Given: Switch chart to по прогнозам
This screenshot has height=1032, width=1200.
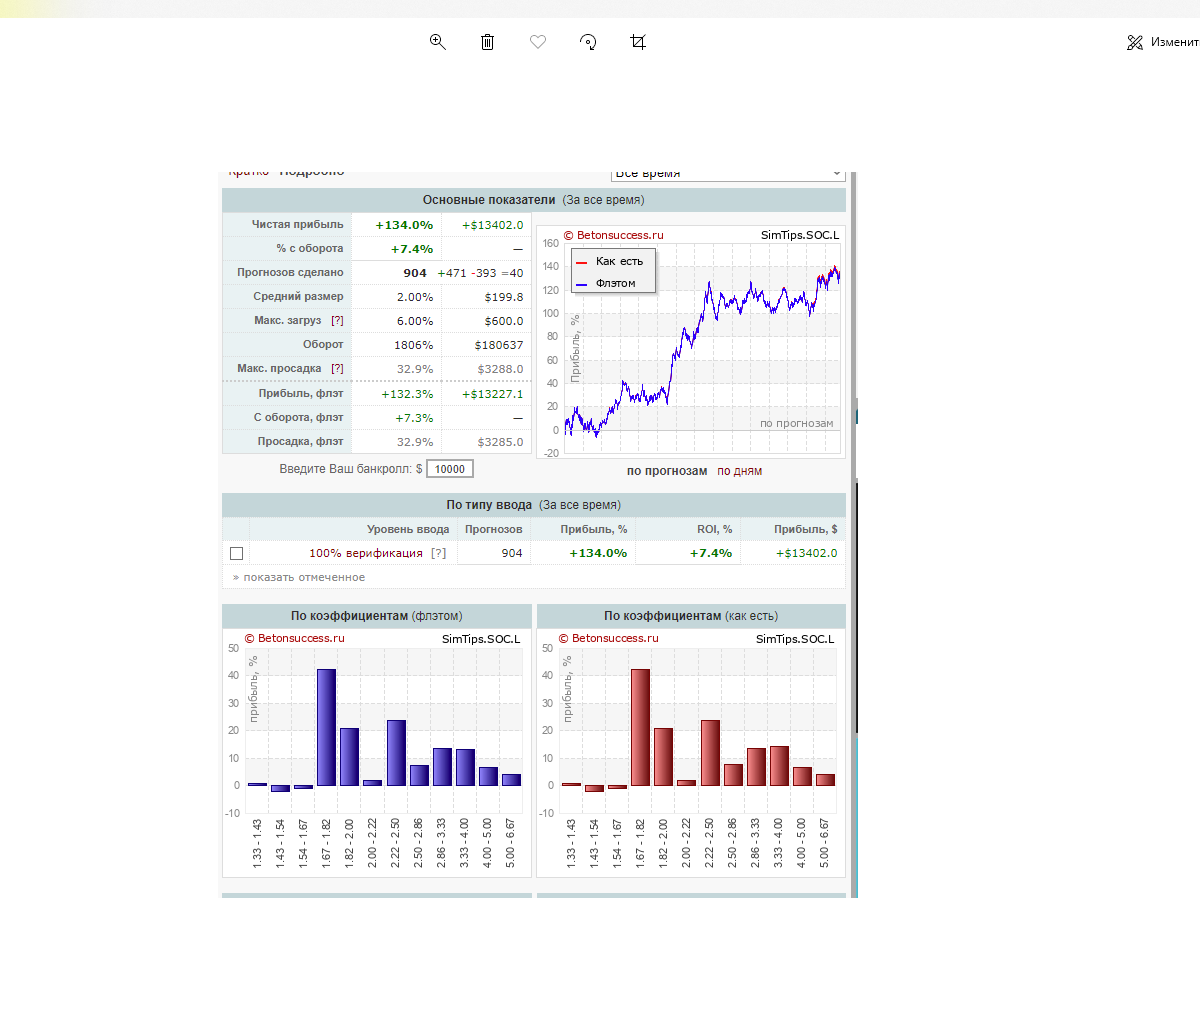Looking at the screenshot, I should [667, 471].
